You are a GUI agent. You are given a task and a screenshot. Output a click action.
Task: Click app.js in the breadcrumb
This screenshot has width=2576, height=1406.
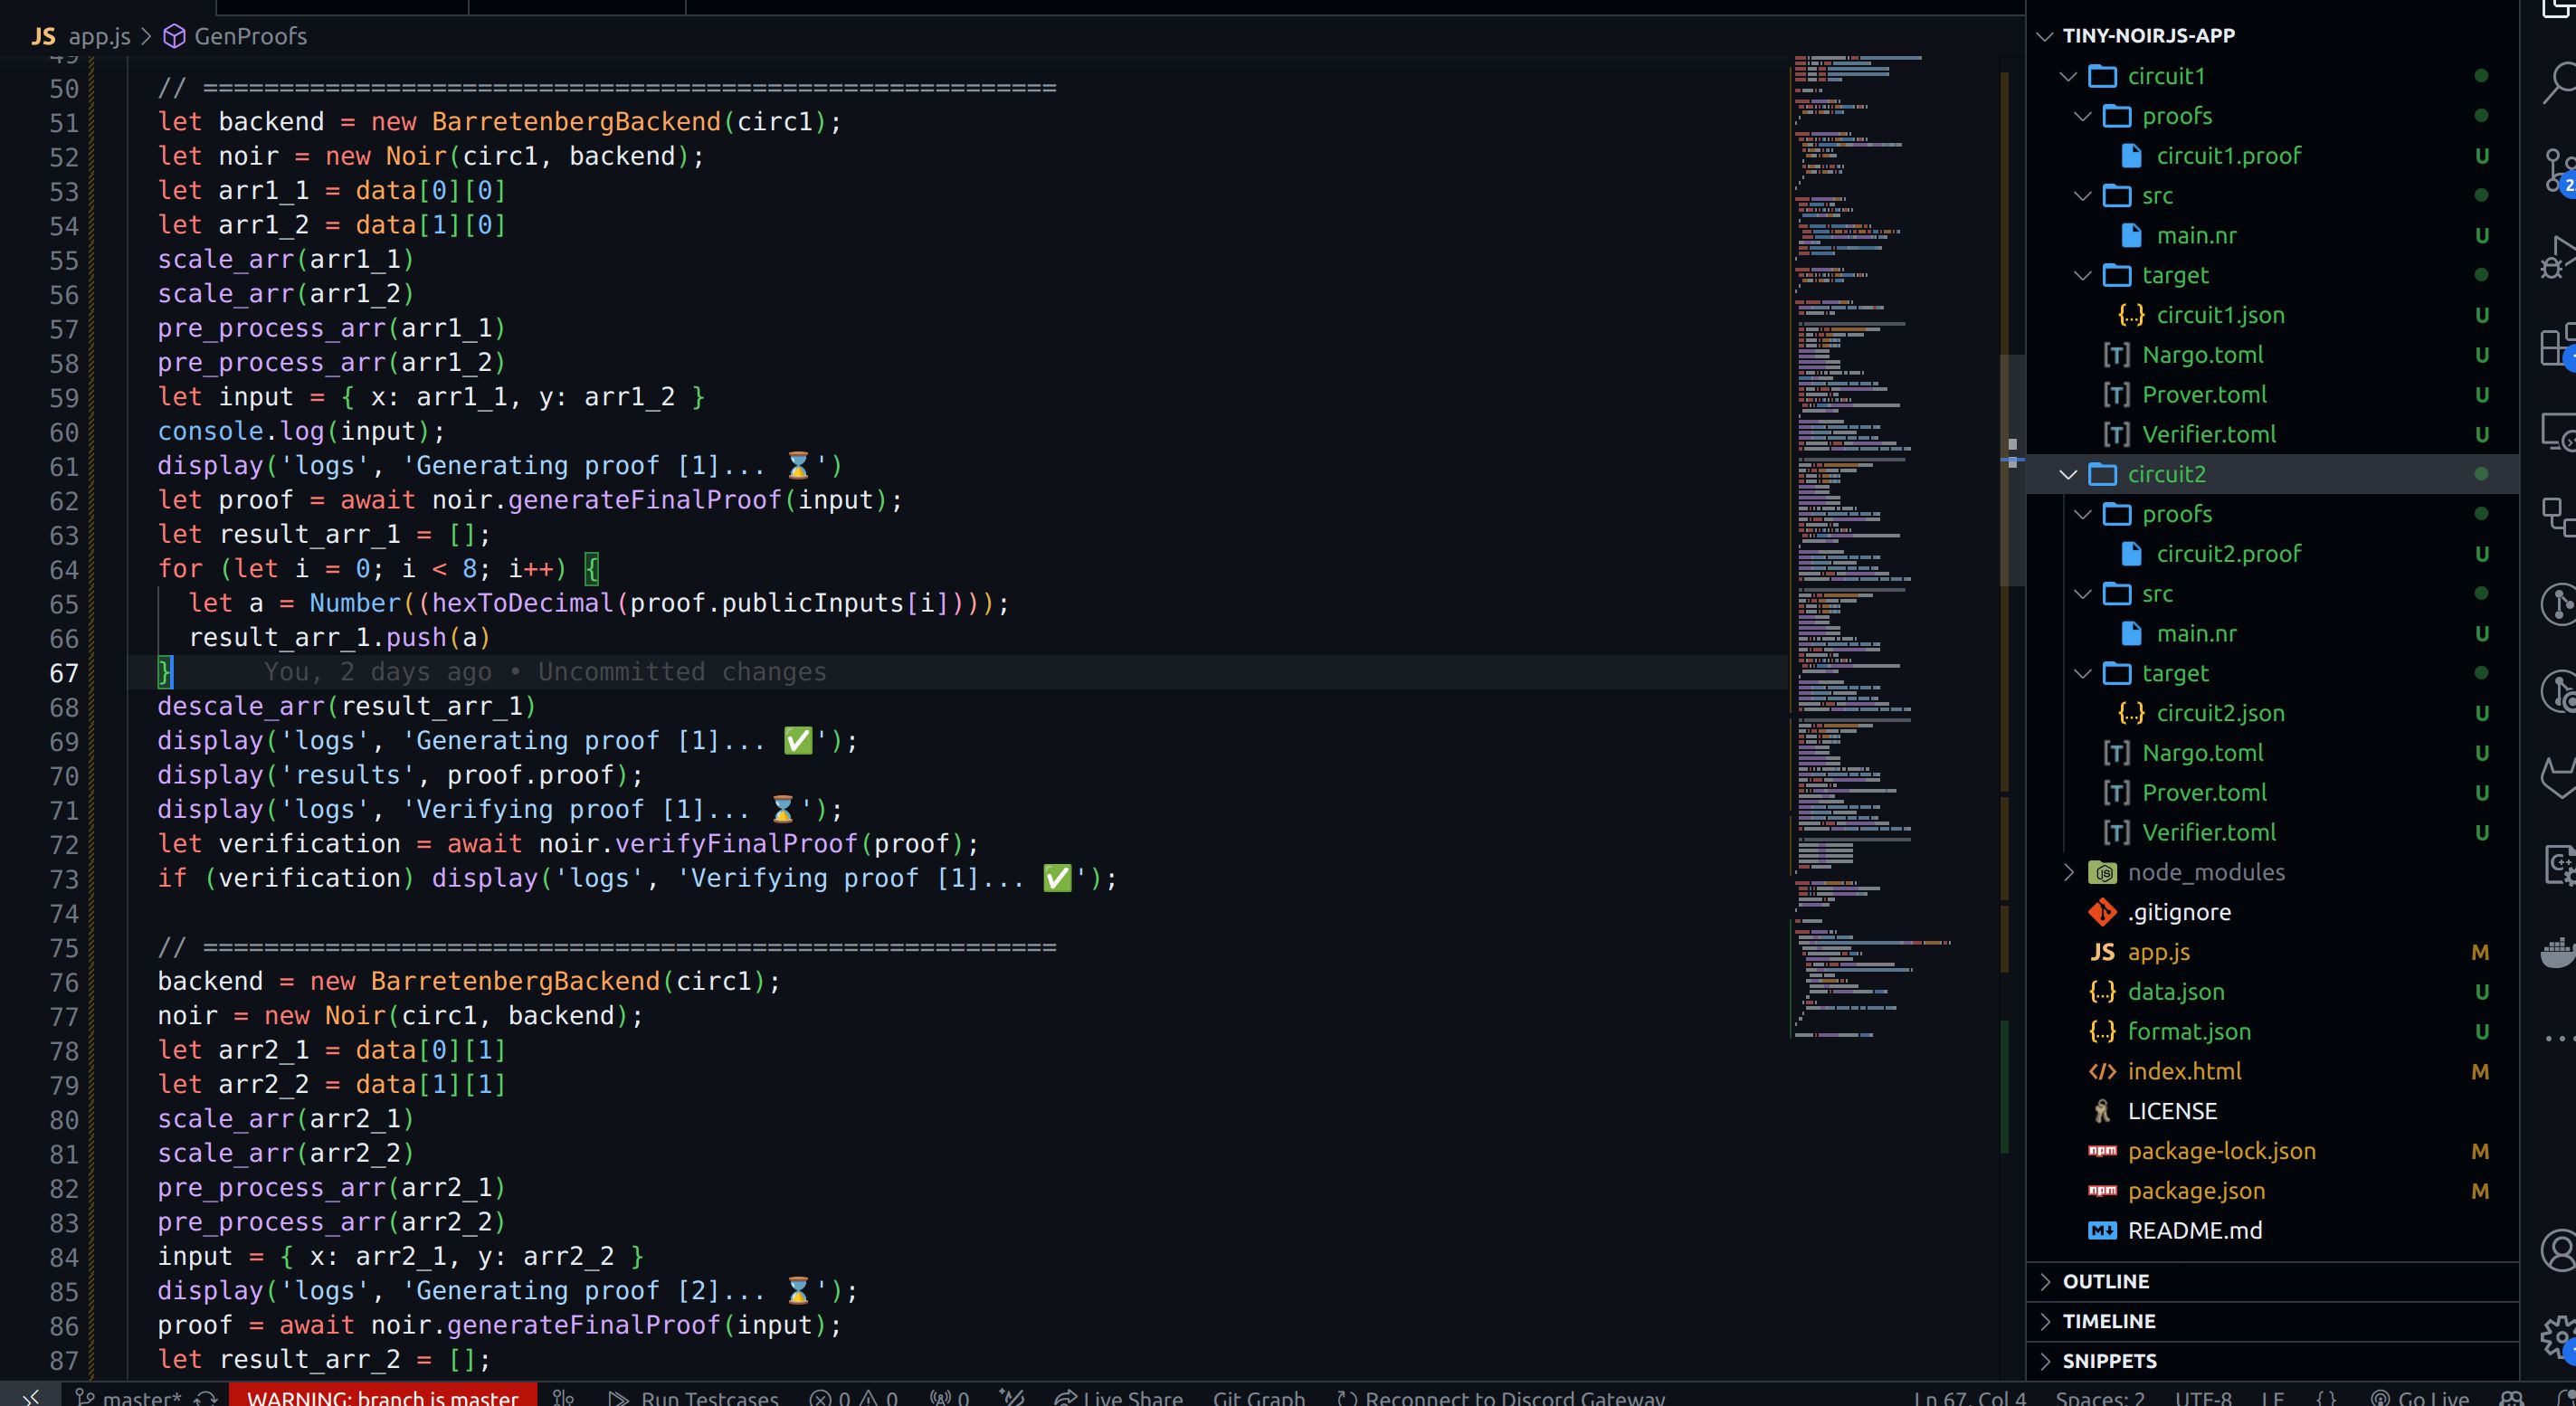pos(99,36)
